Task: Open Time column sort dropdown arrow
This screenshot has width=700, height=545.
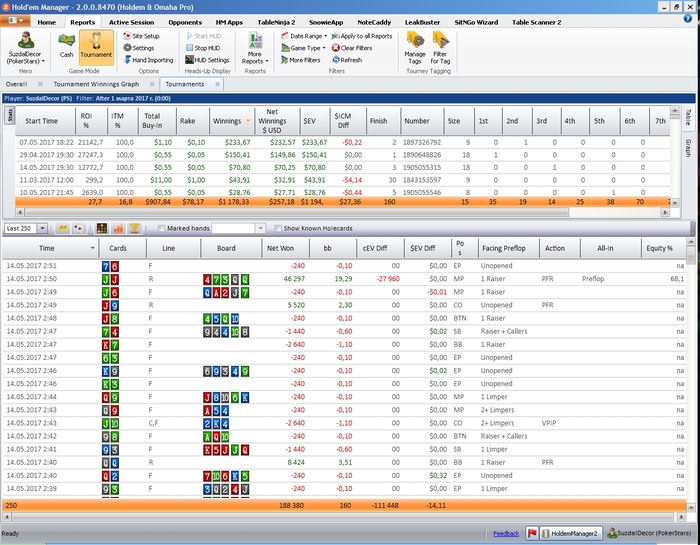Action: click(92, 248)
